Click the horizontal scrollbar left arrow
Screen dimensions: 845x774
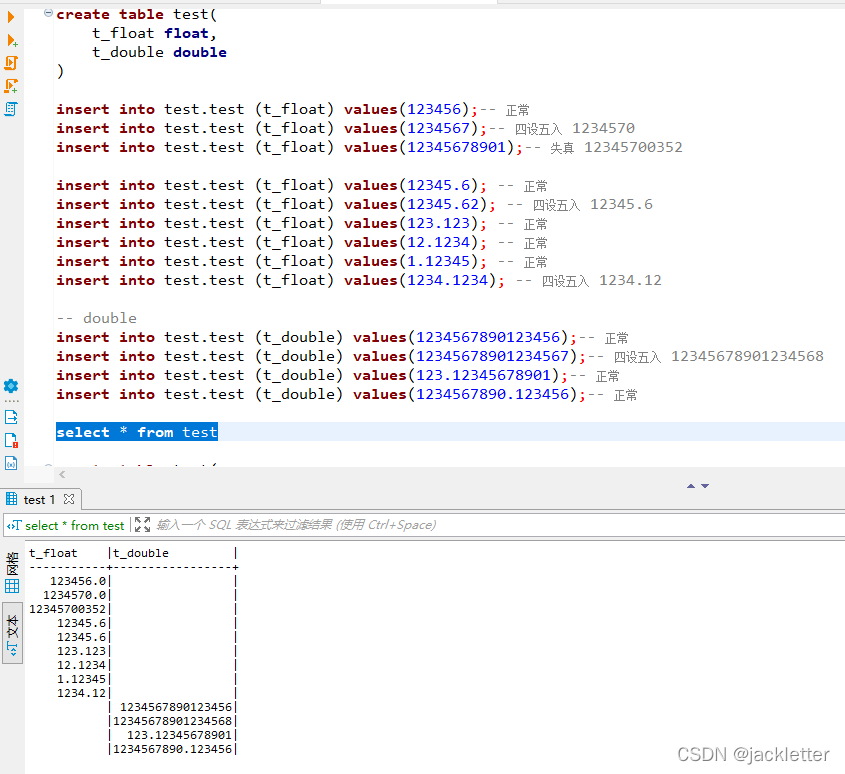tap(63, 474)
